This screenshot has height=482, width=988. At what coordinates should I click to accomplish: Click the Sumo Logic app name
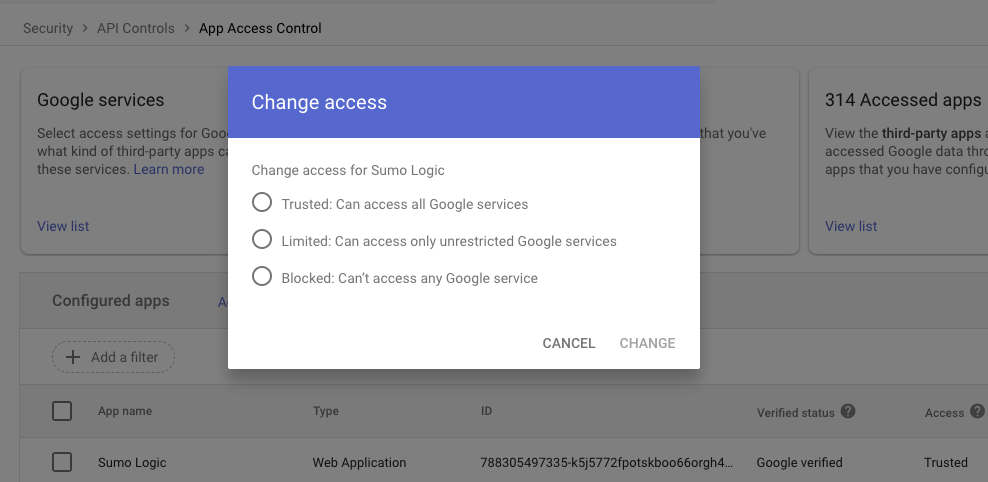132,463
